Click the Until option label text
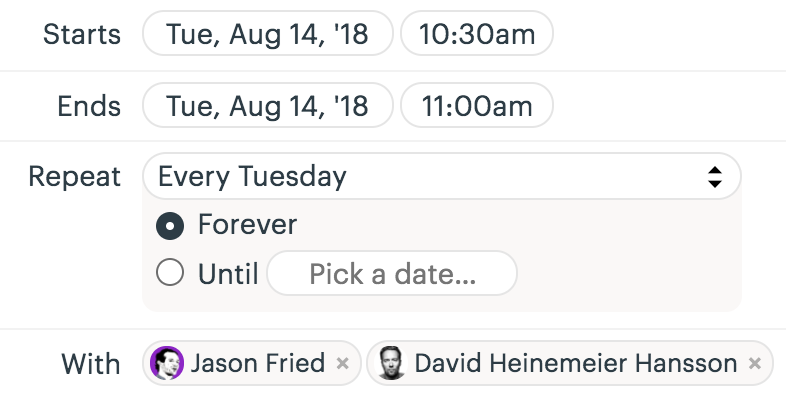 228,274
